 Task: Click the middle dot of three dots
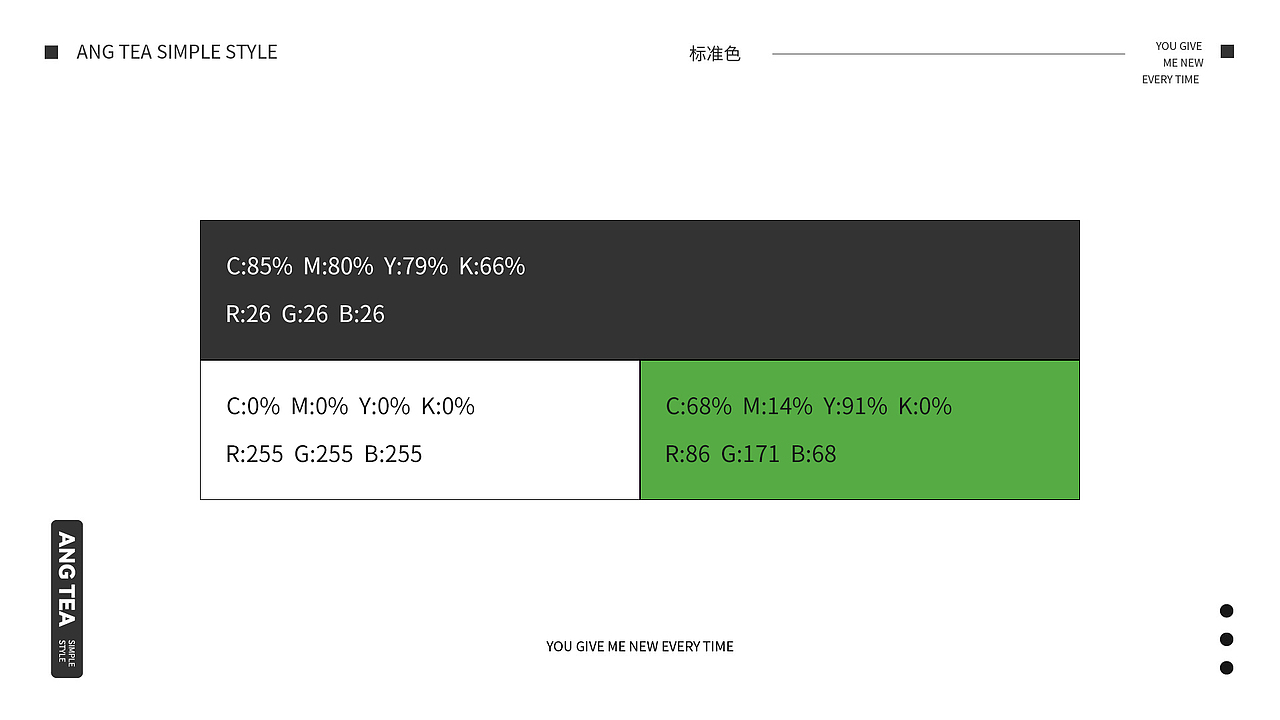point(1226,639)
